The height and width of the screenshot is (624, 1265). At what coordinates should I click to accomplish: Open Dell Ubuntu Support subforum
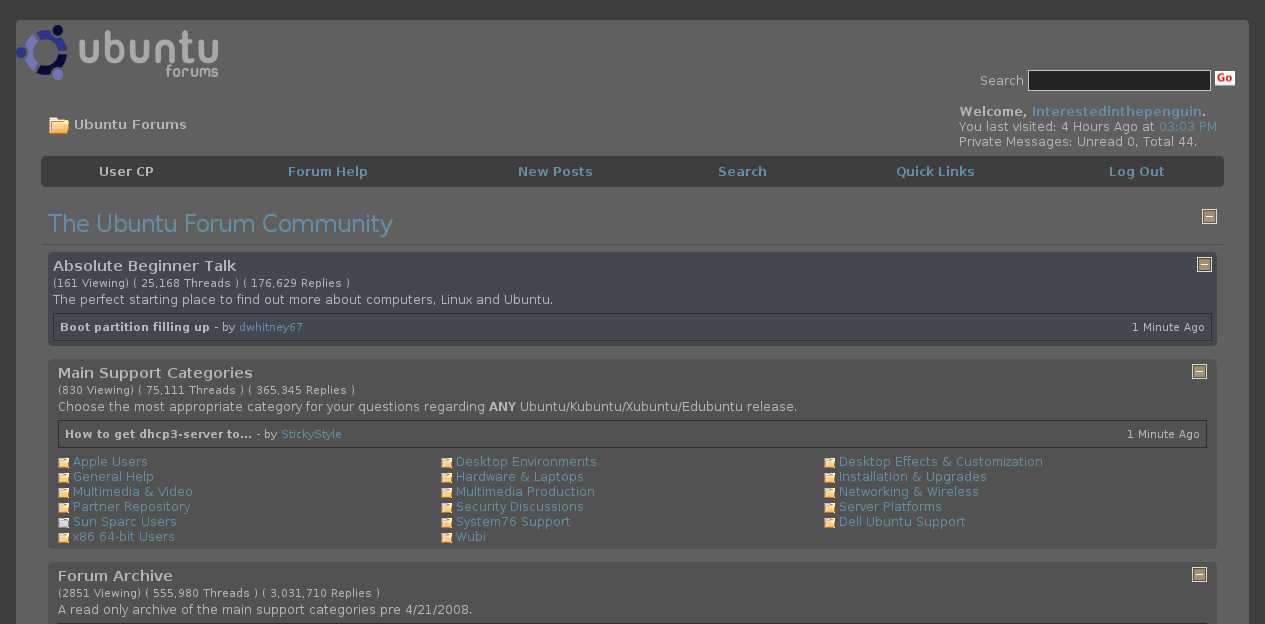(902, 522)
